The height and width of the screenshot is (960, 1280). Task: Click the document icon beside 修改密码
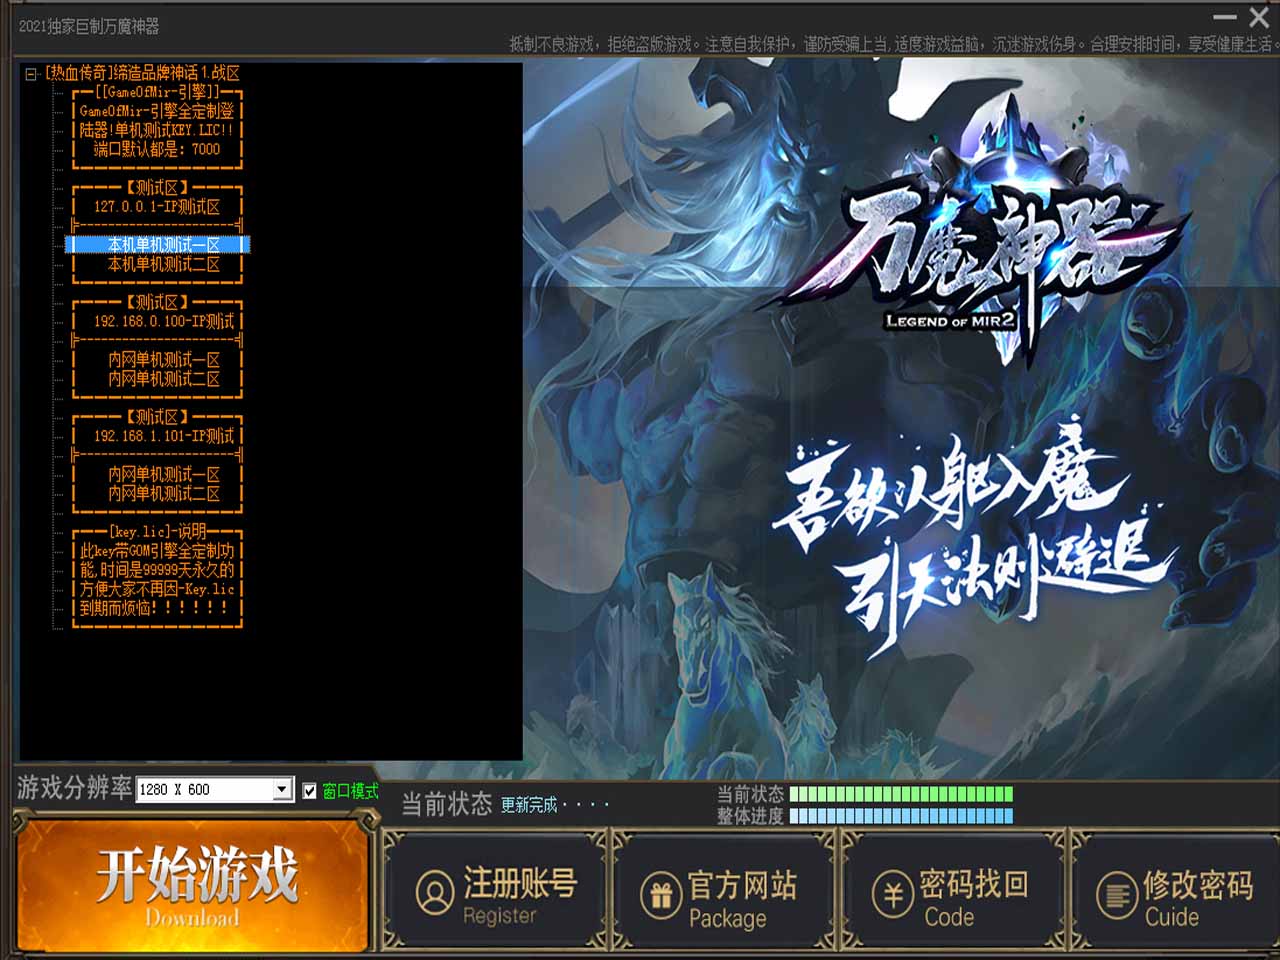[x=1115, y=895]
